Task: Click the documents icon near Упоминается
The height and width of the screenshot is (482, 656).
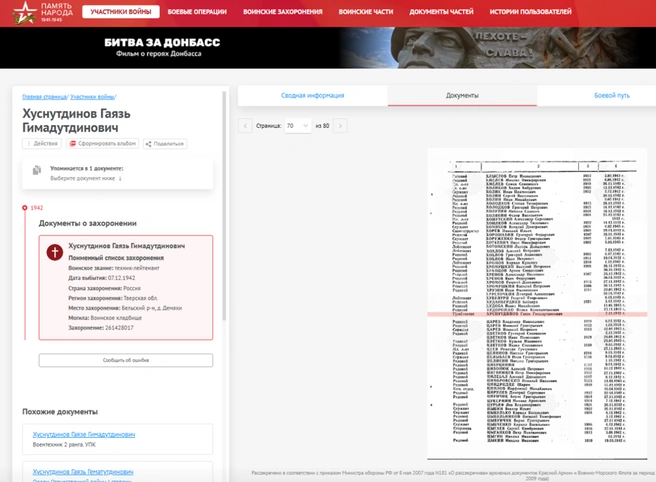Action: 37,170
